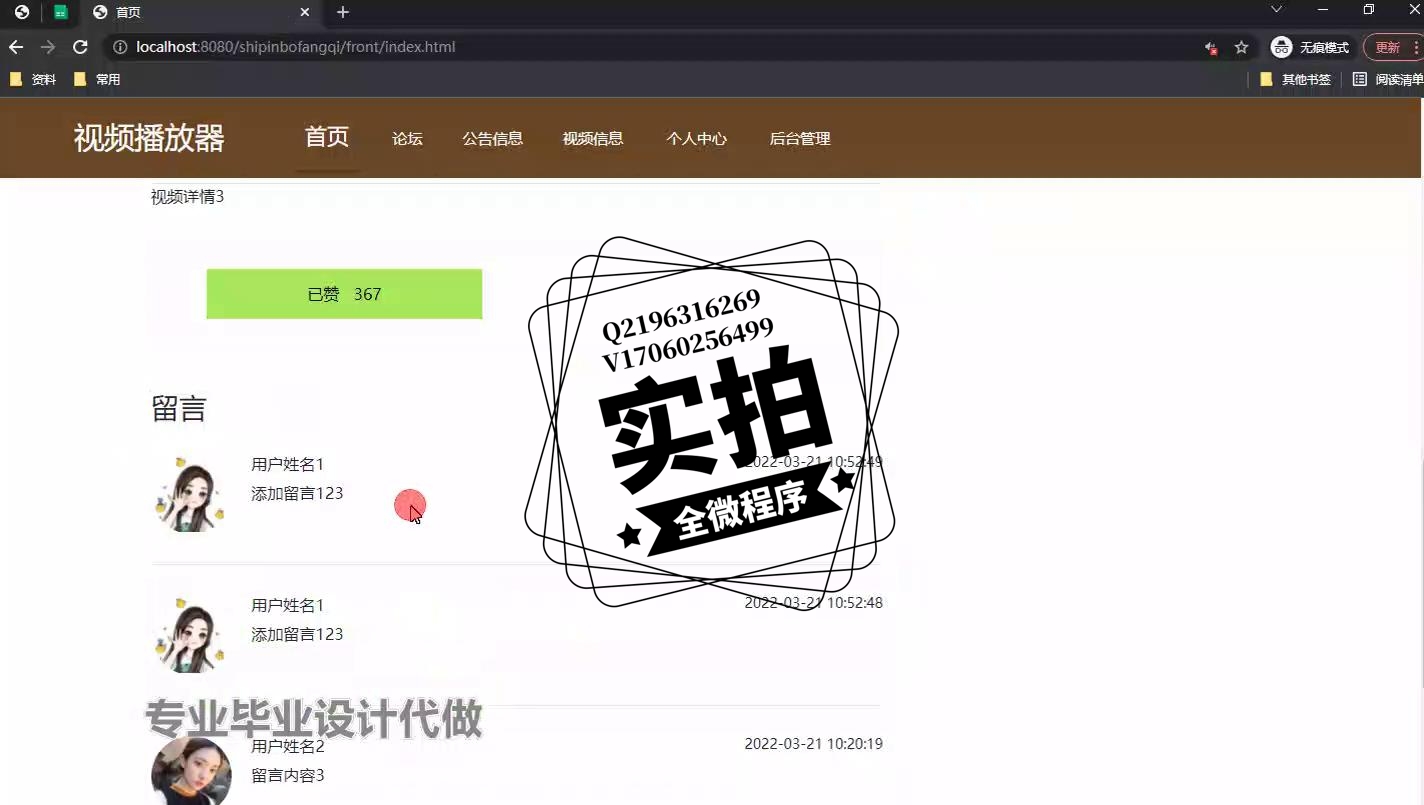The height and width of the screenshot is (805, 1424).
Task: Click the muted-audio icon in address bar
Action: click(x=1210, y=47)
